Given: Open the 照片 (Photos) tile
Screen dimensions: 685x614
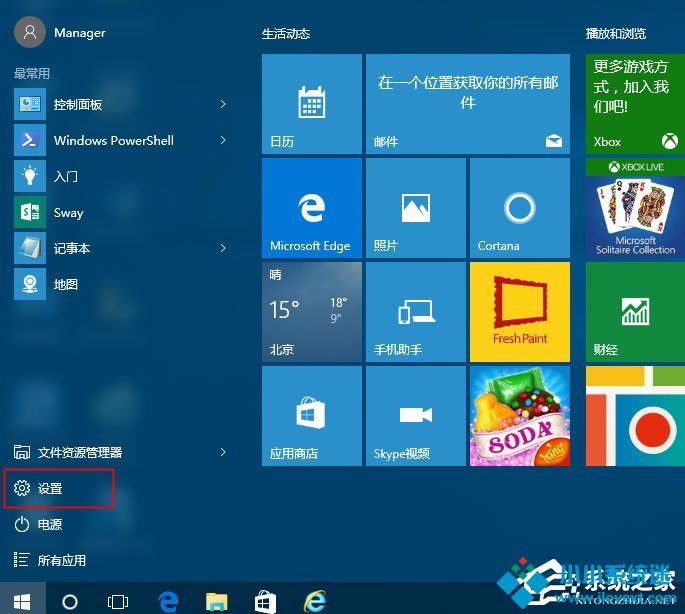Looking at the screenshot, I should pyautogui.click(x=416, y=208).
